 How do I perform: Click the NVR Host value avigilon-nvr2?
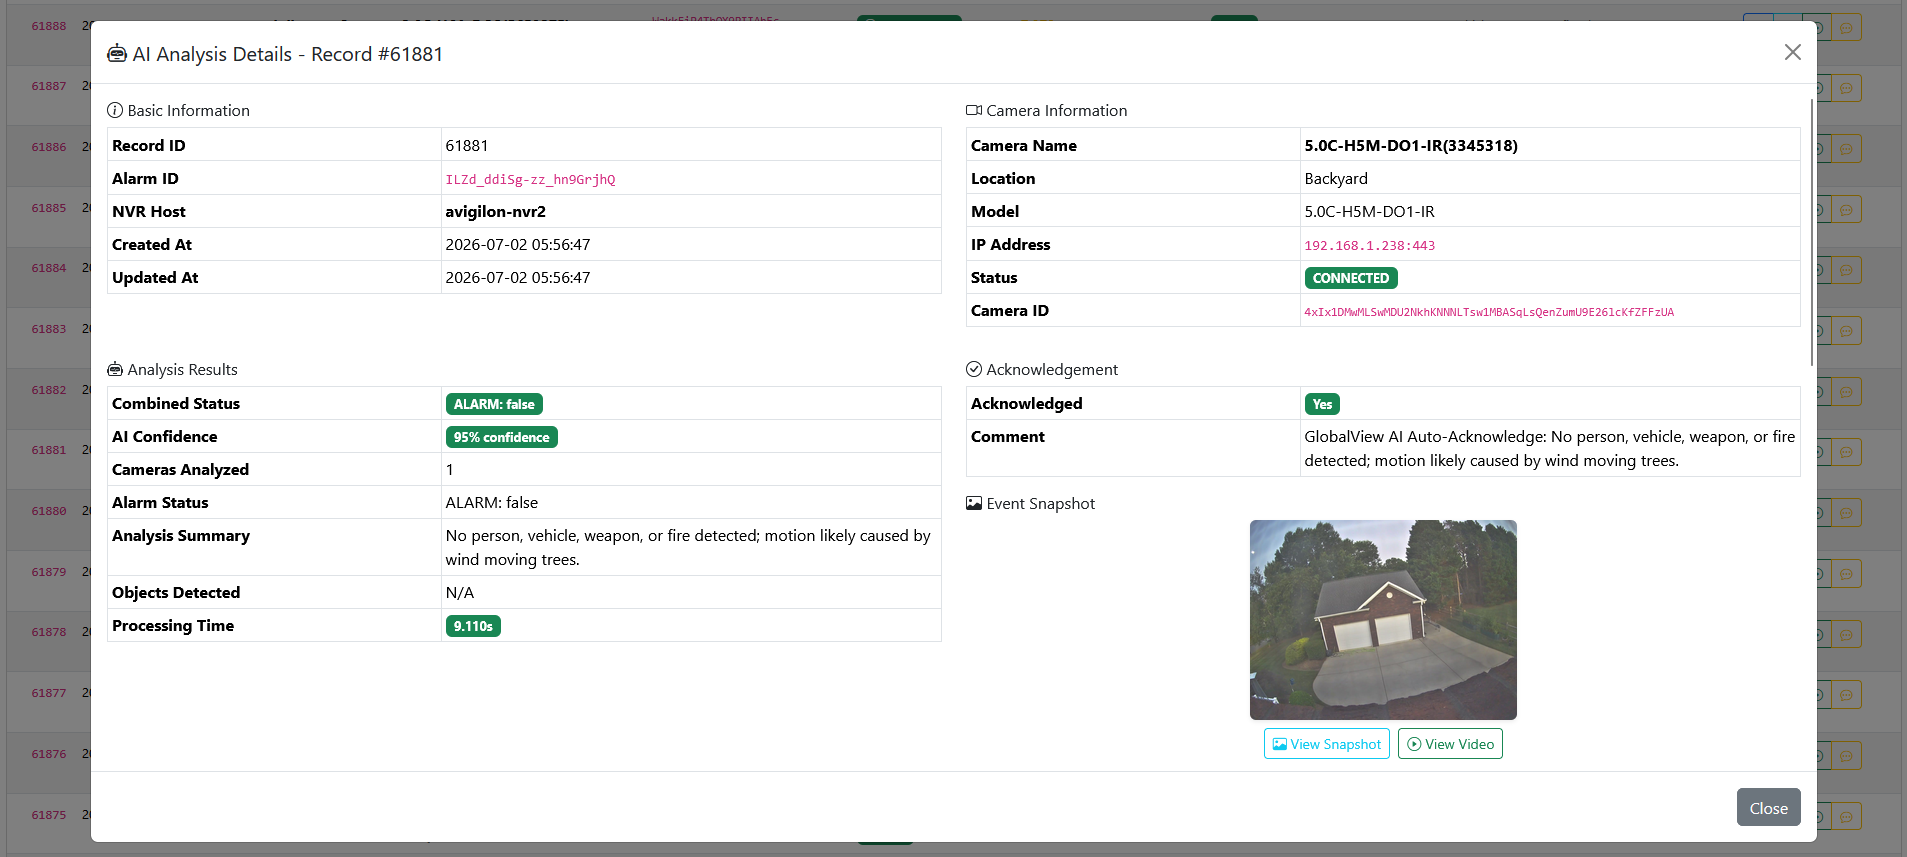pyautogui.click(x=495, y=211)
